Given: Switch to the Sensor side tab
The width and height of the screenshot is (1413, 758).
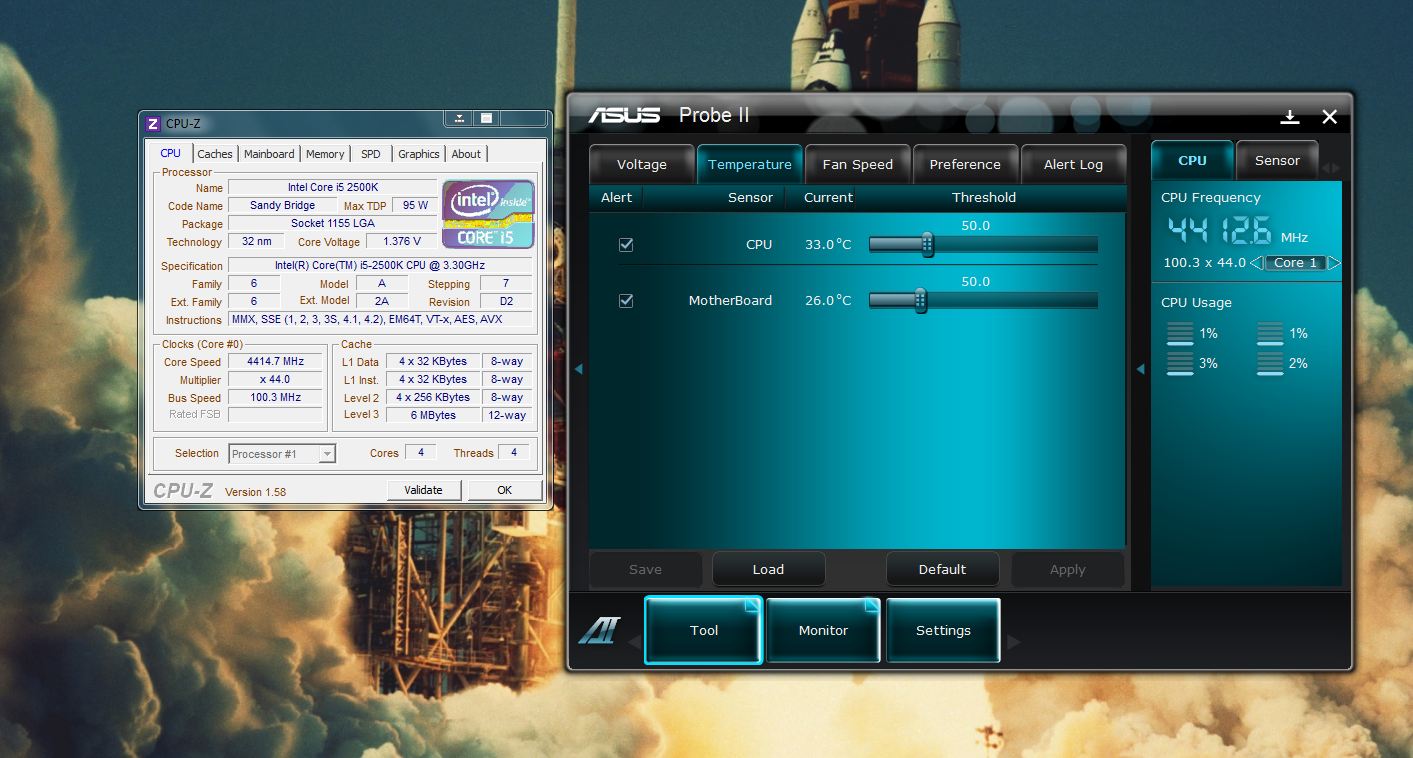Looking at the screenshot, I should pos(1277,160).
